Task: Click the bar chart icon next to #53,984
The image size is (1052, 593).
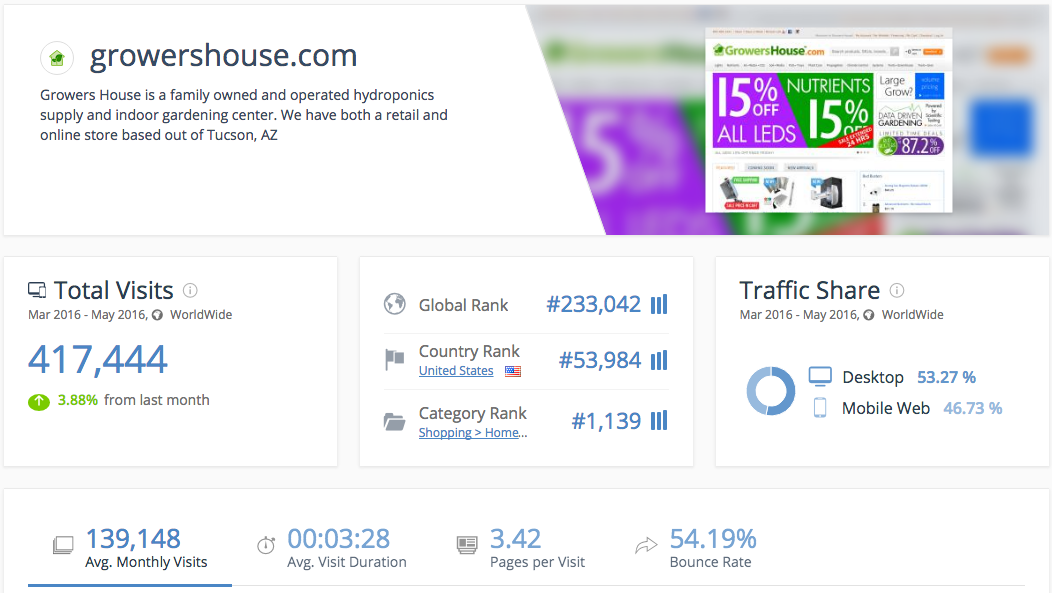Action: [x=659, y=360]
